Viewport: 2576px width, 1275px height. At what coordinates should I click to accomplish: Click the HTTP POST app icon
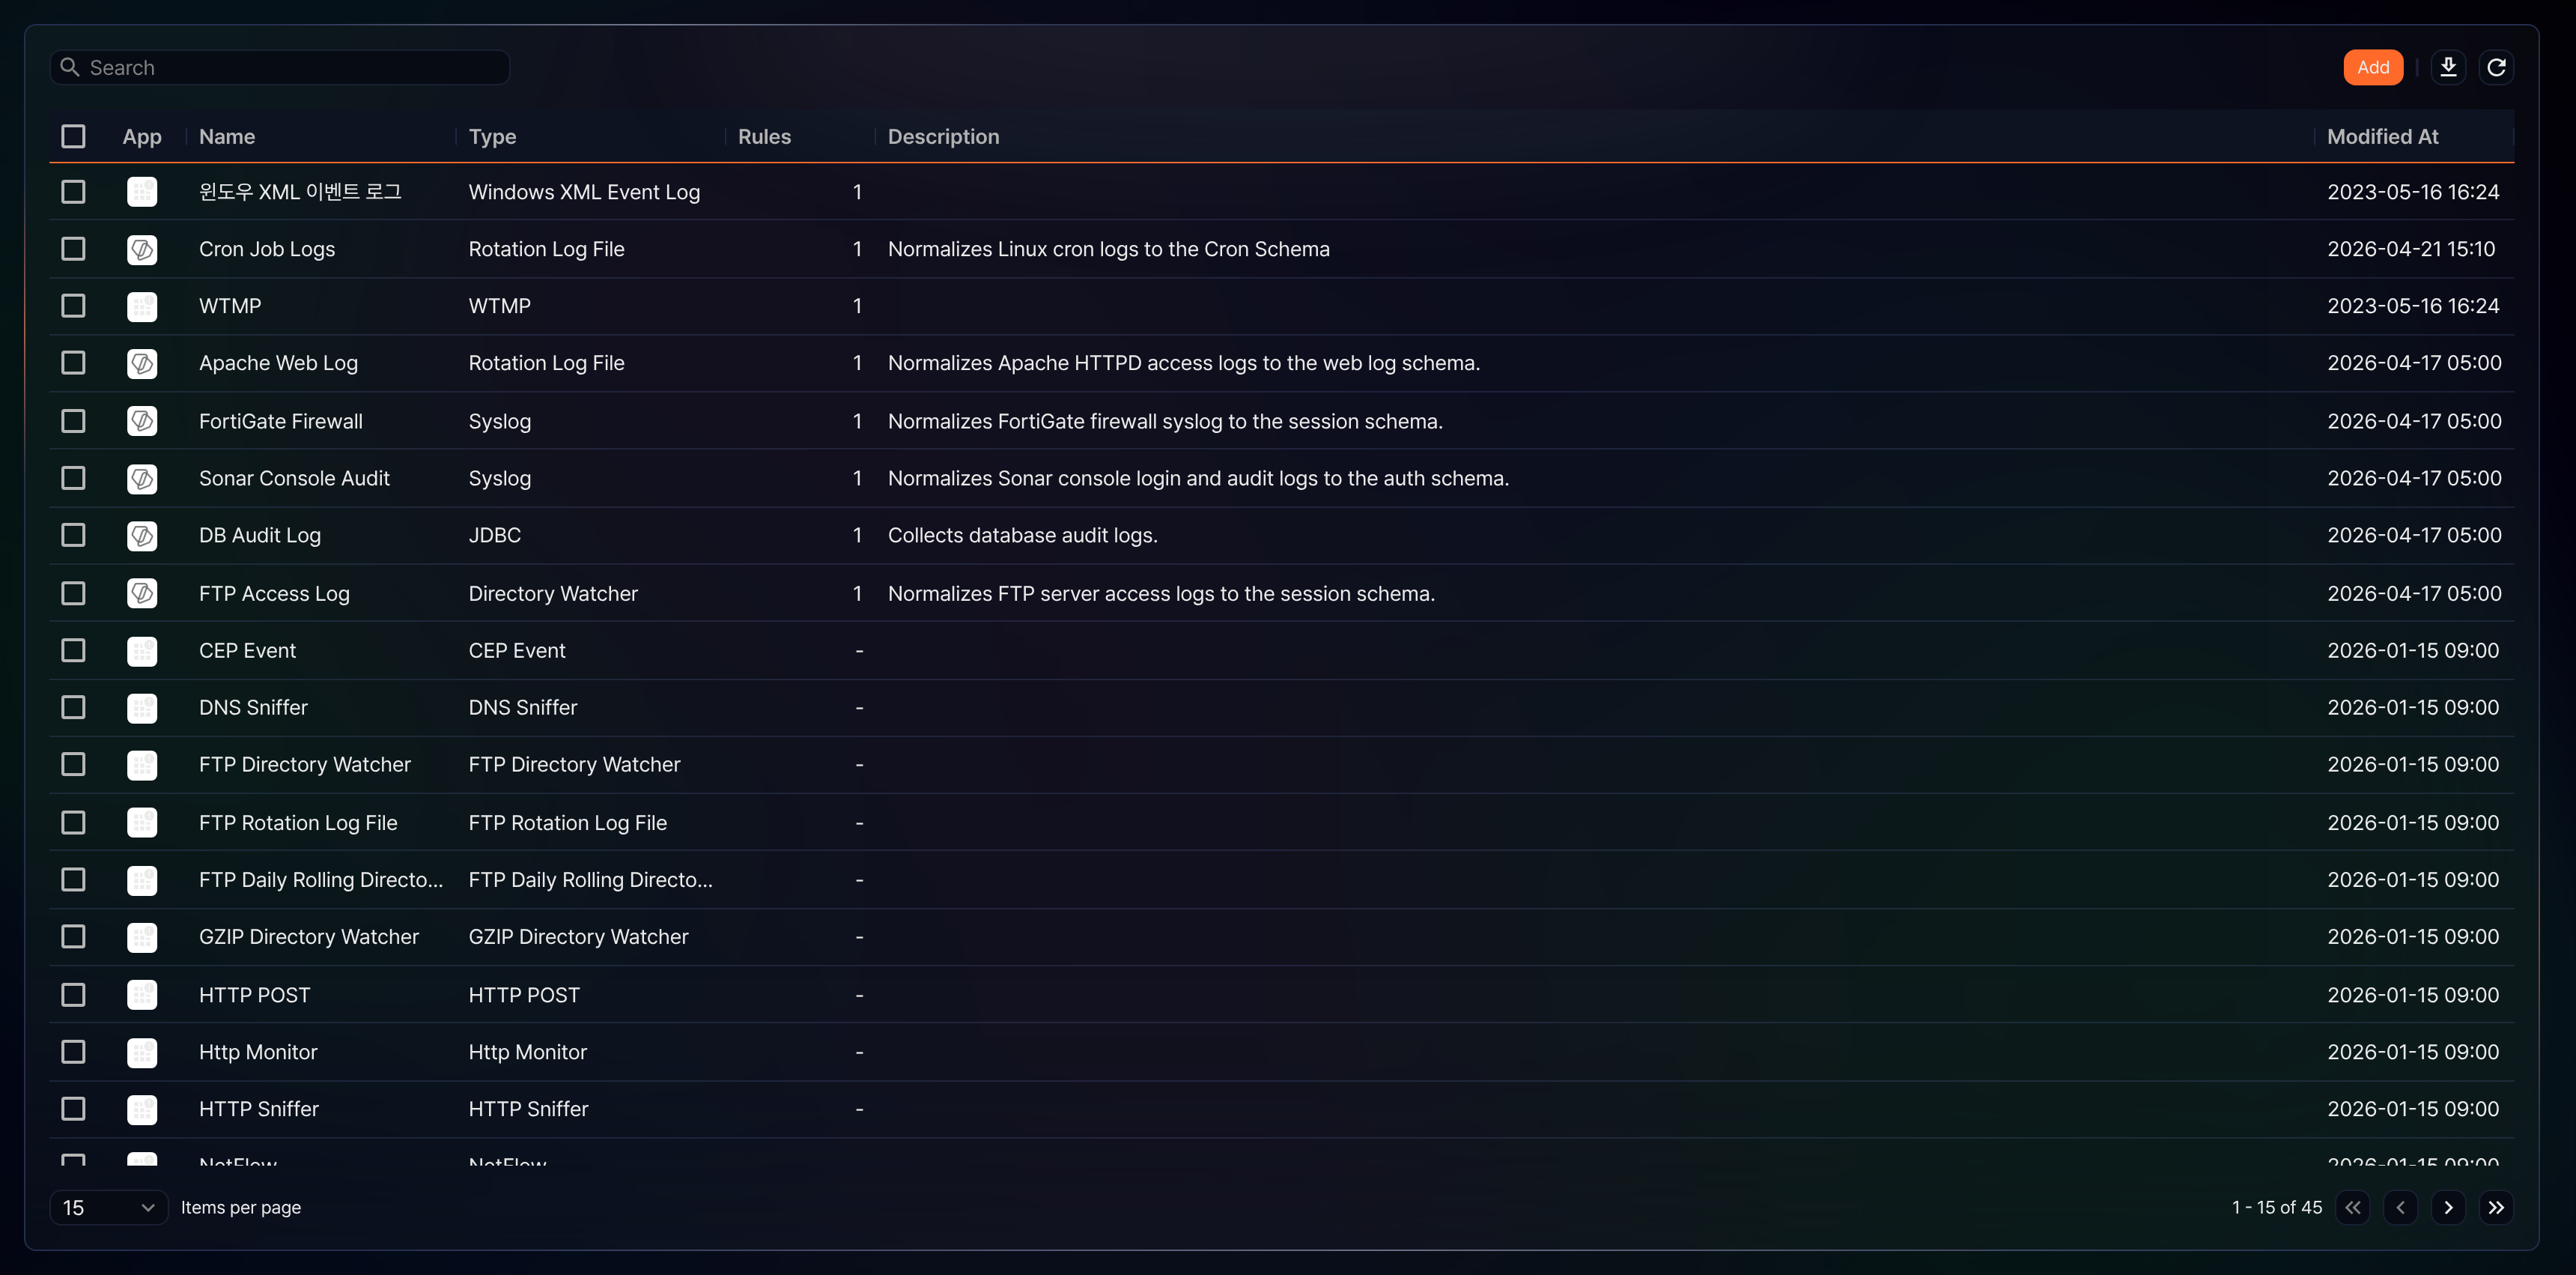coord(142,995)
